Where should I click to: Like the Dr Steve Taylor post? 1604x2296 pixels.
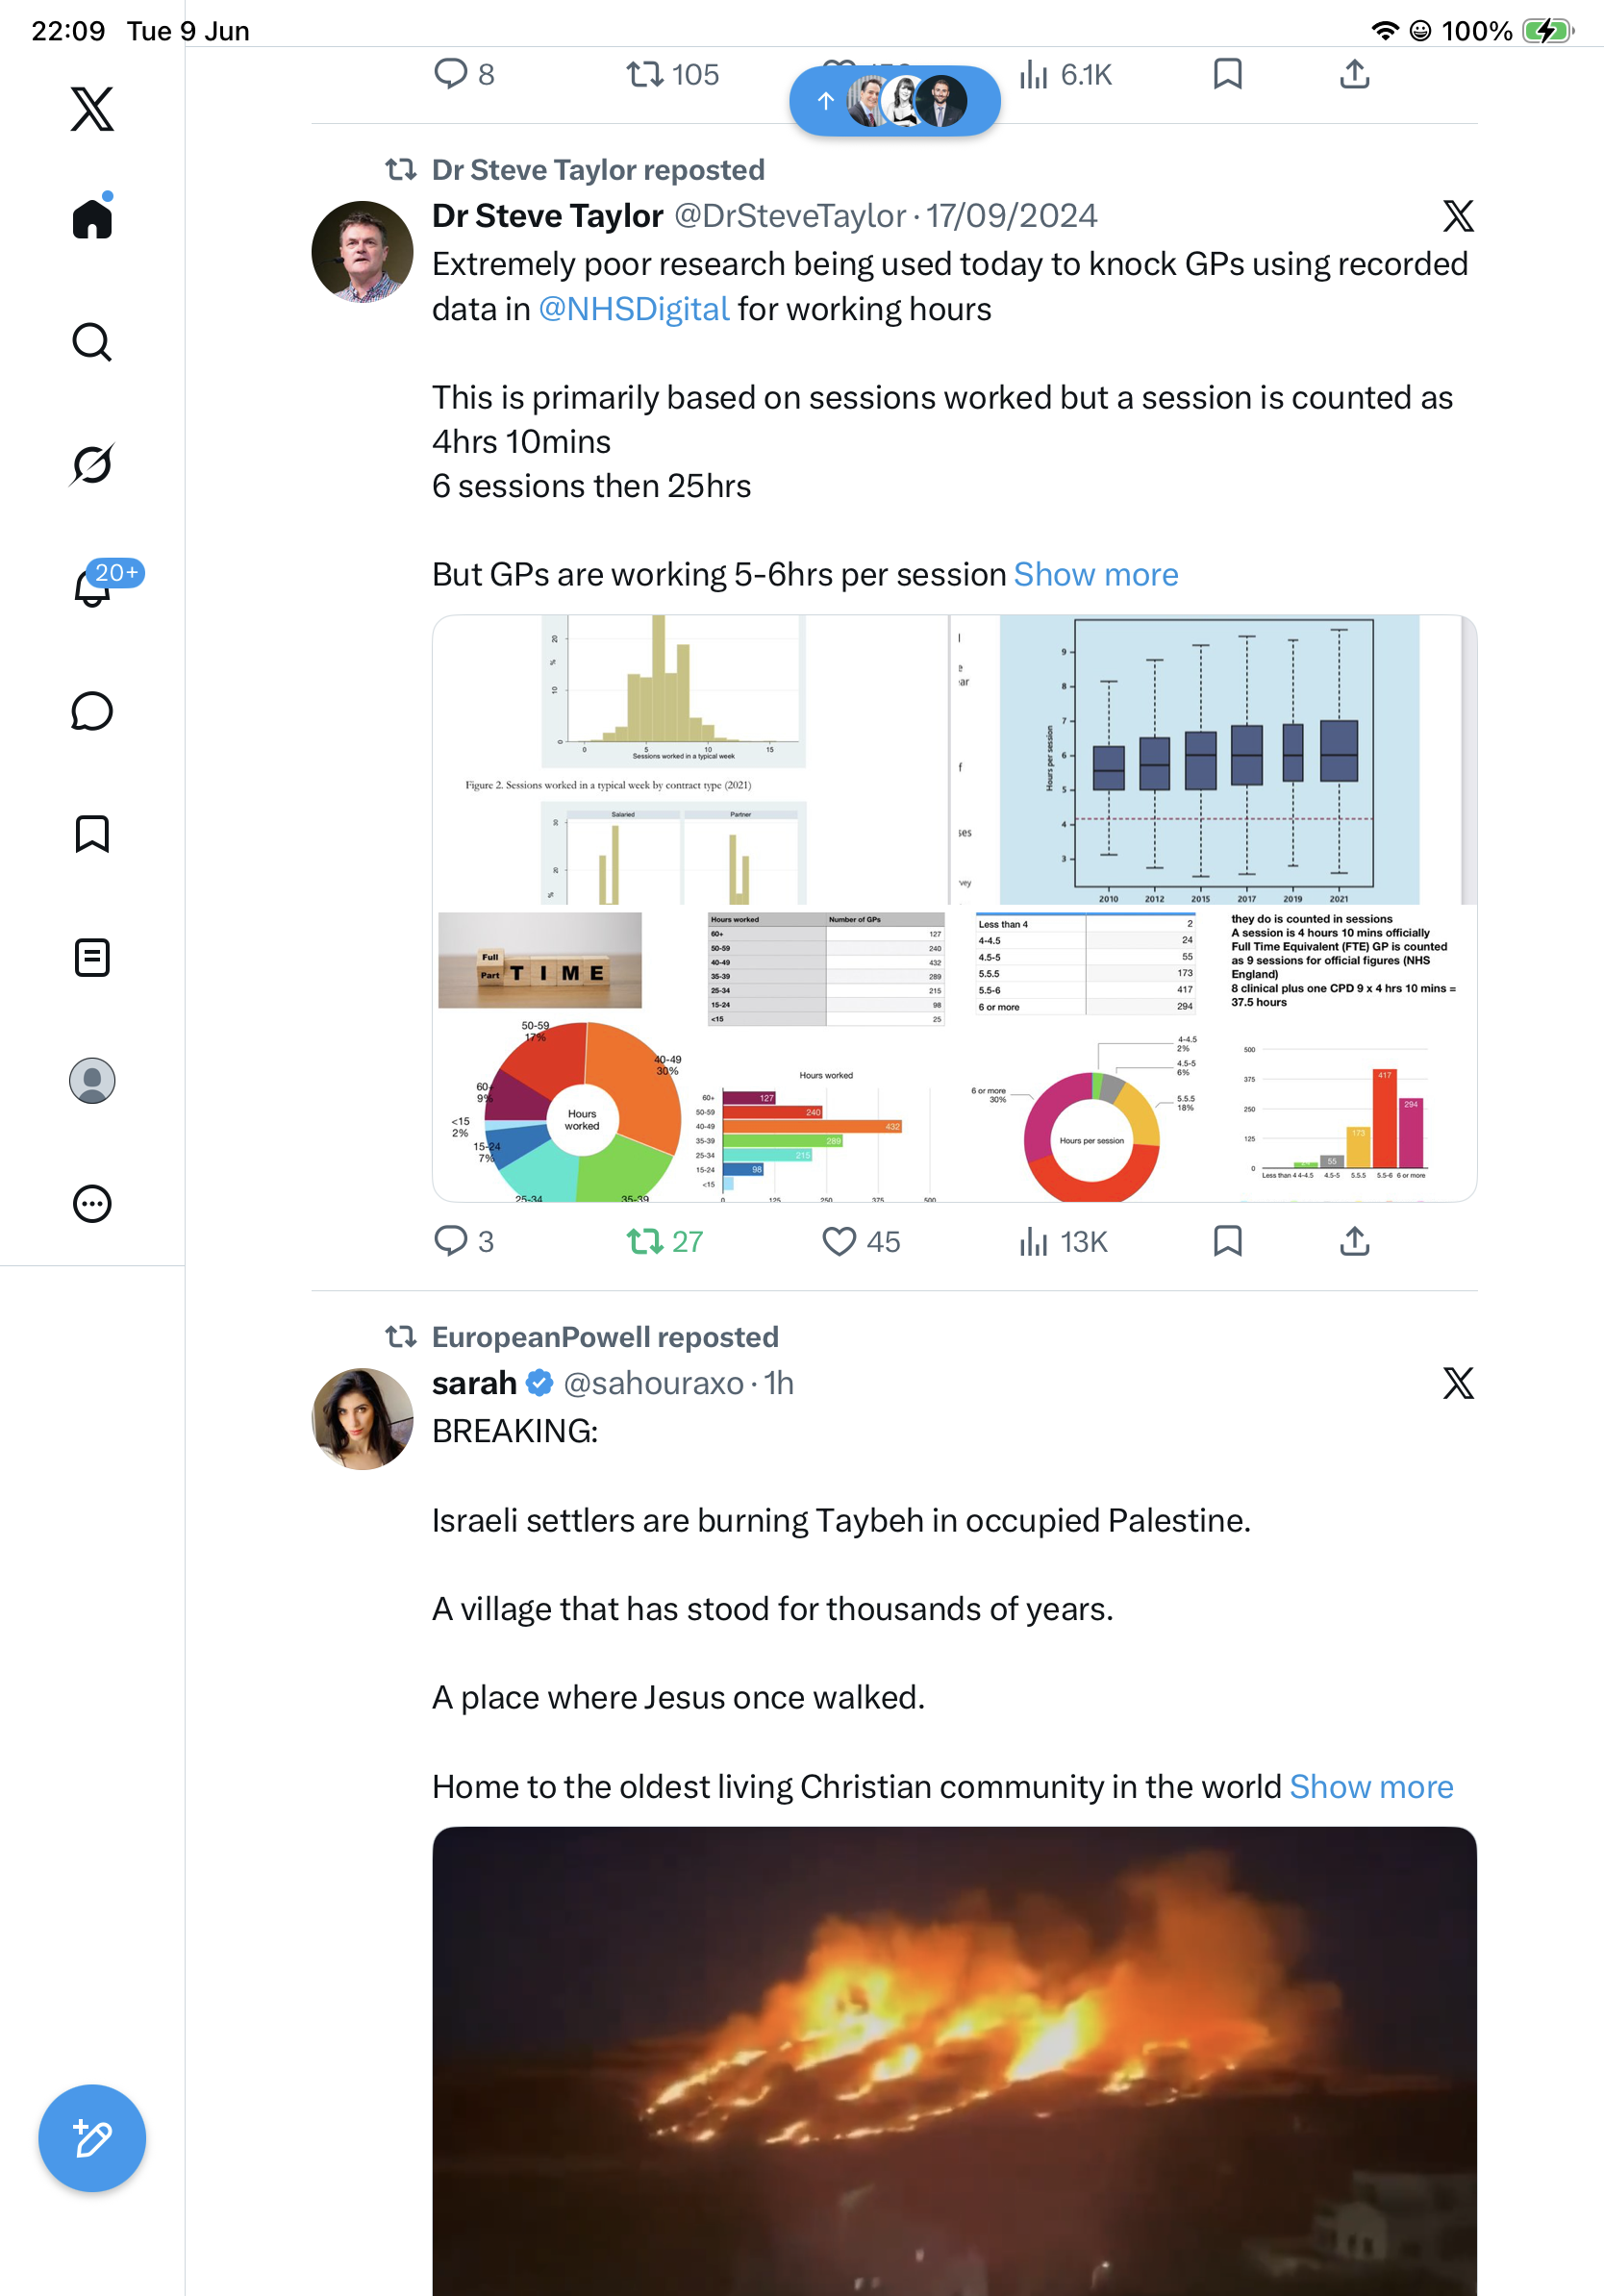tap(861, 1241)
